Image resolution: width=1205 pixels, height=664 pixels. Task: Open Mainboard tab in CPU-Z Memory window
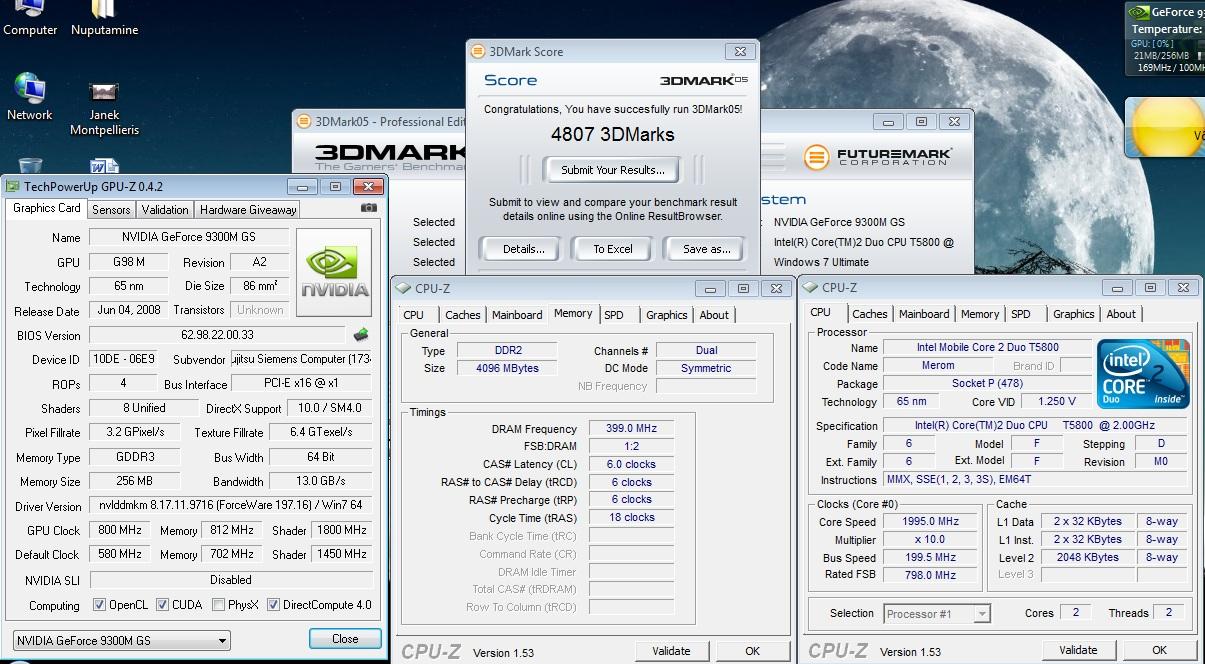517,315
